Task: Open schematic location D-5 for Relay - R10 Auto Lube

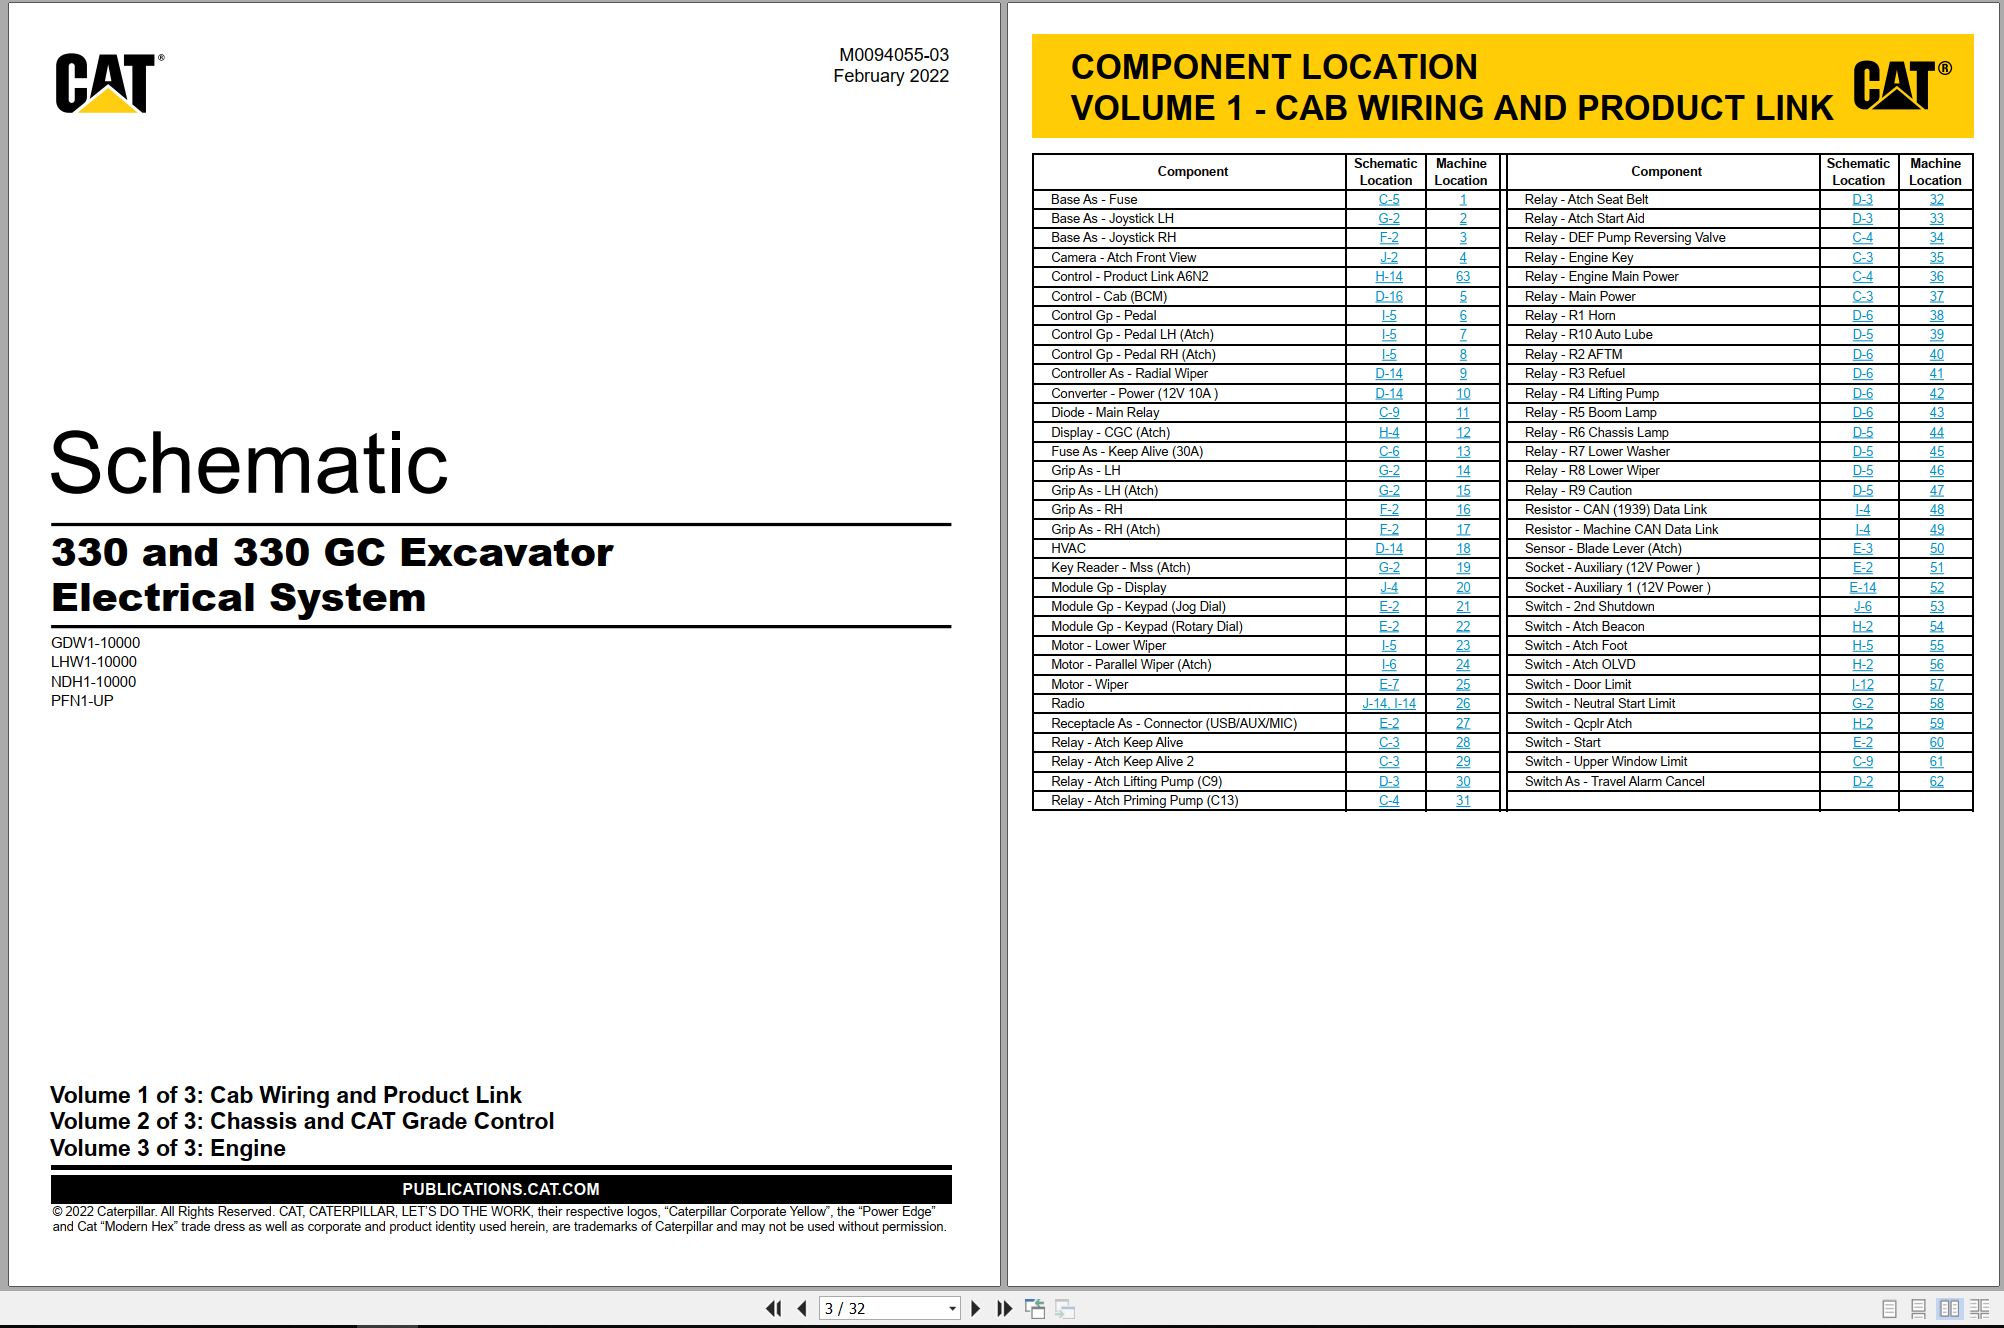Action: tap(1862, 335)
